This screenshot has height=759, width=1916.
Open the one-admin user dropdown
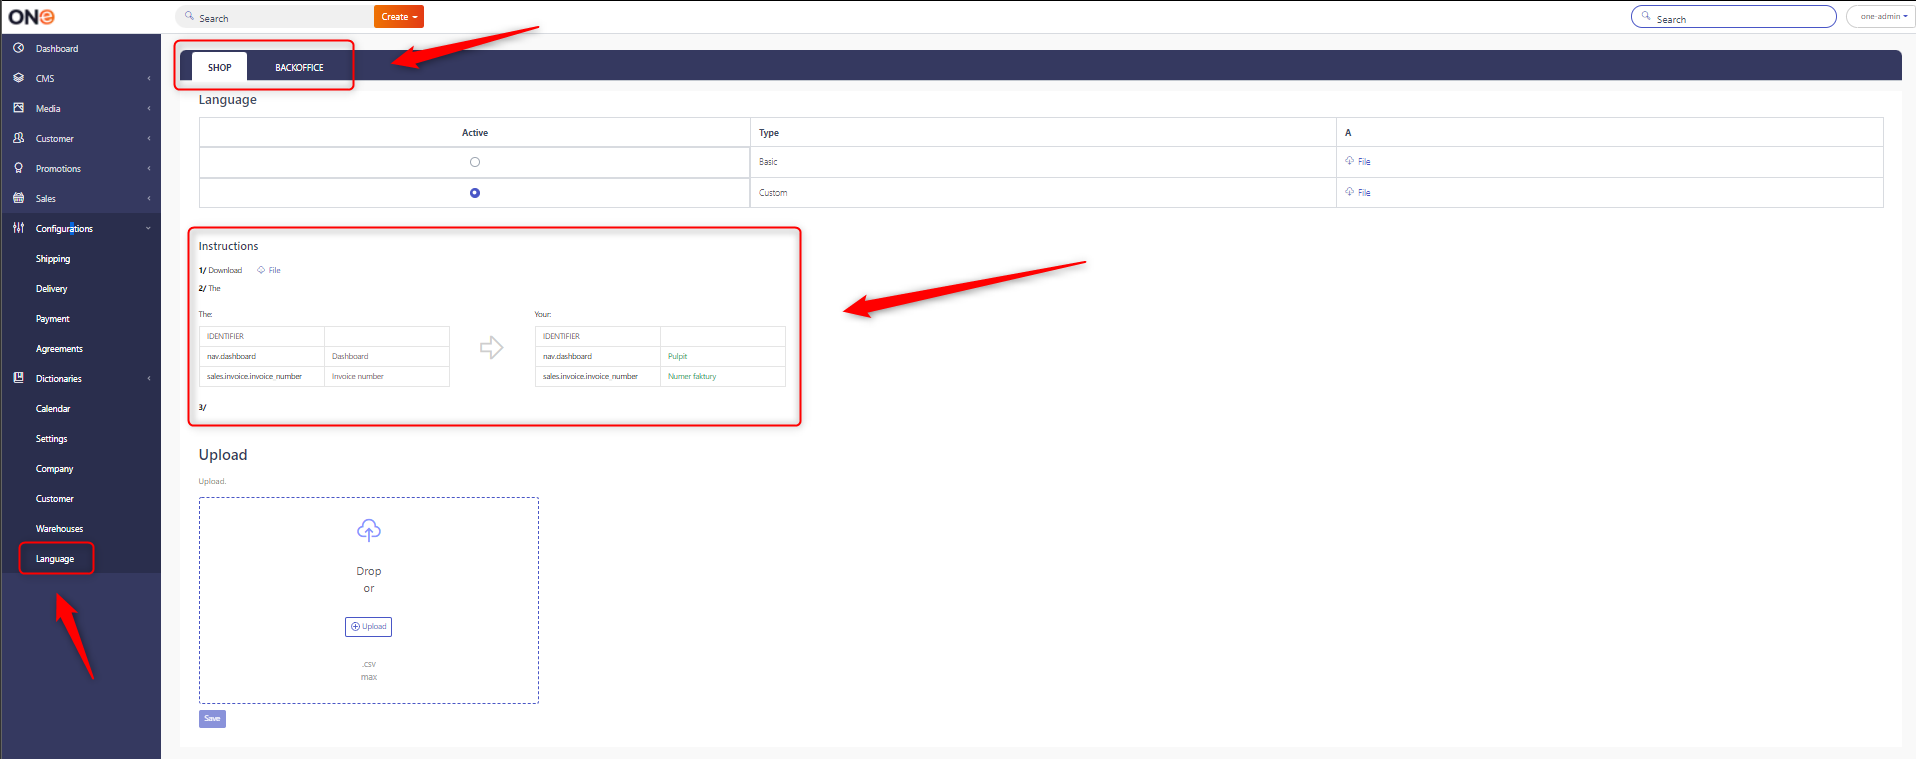click(1883, 17)
